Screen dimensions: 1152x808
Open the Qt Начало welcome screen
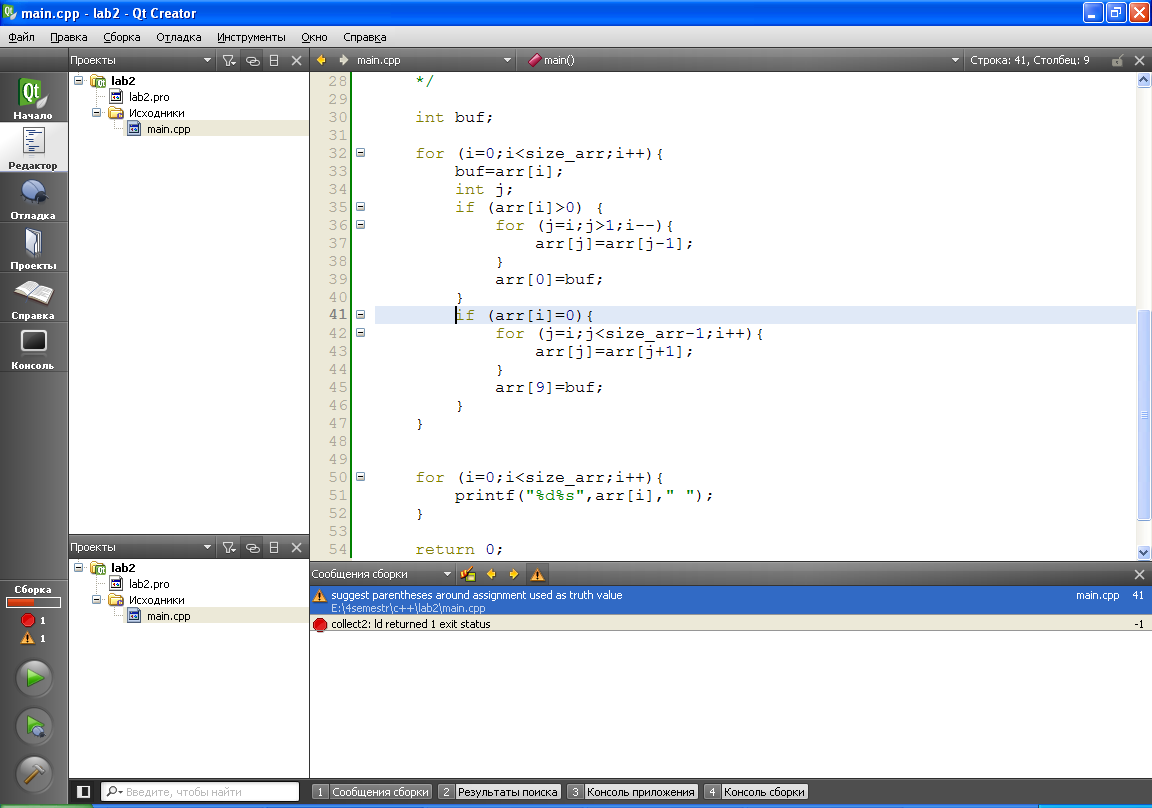(34, 98)
